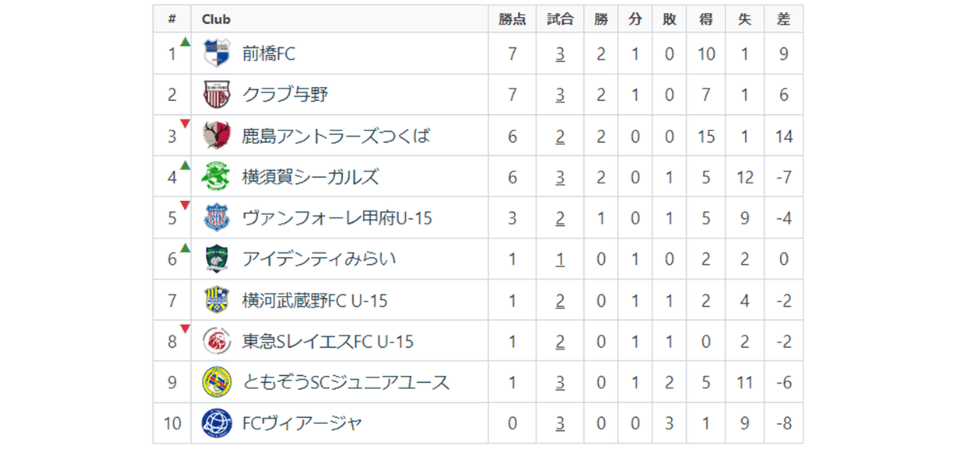The height and width of the screenshot is (450, 960).
Task: Click the FCヴィアージャ club name
Action: point(301,423)
